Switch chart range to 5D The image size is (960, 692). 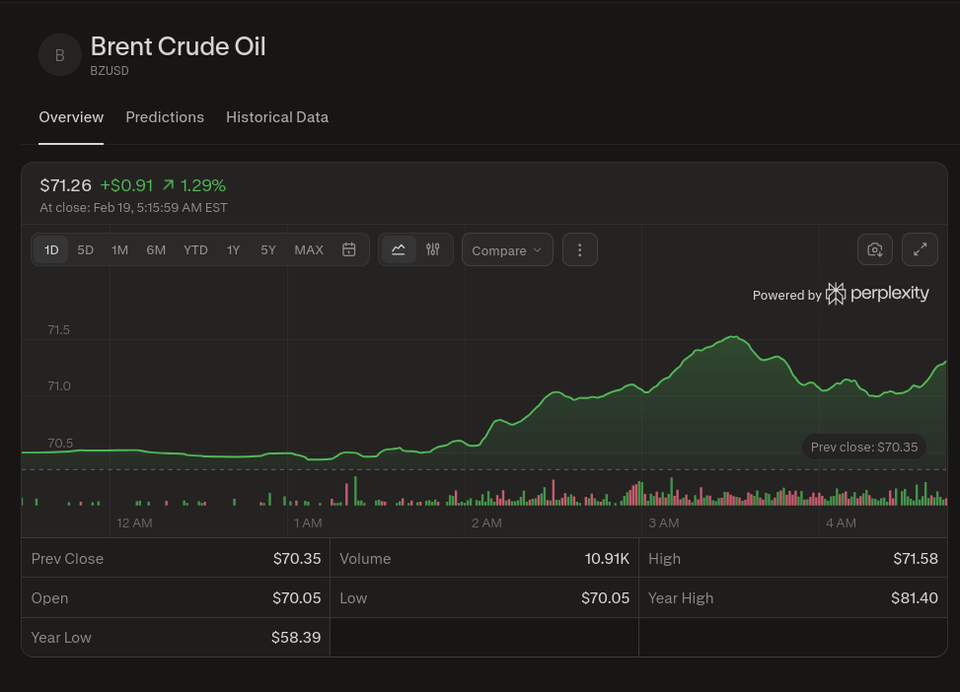86,250
